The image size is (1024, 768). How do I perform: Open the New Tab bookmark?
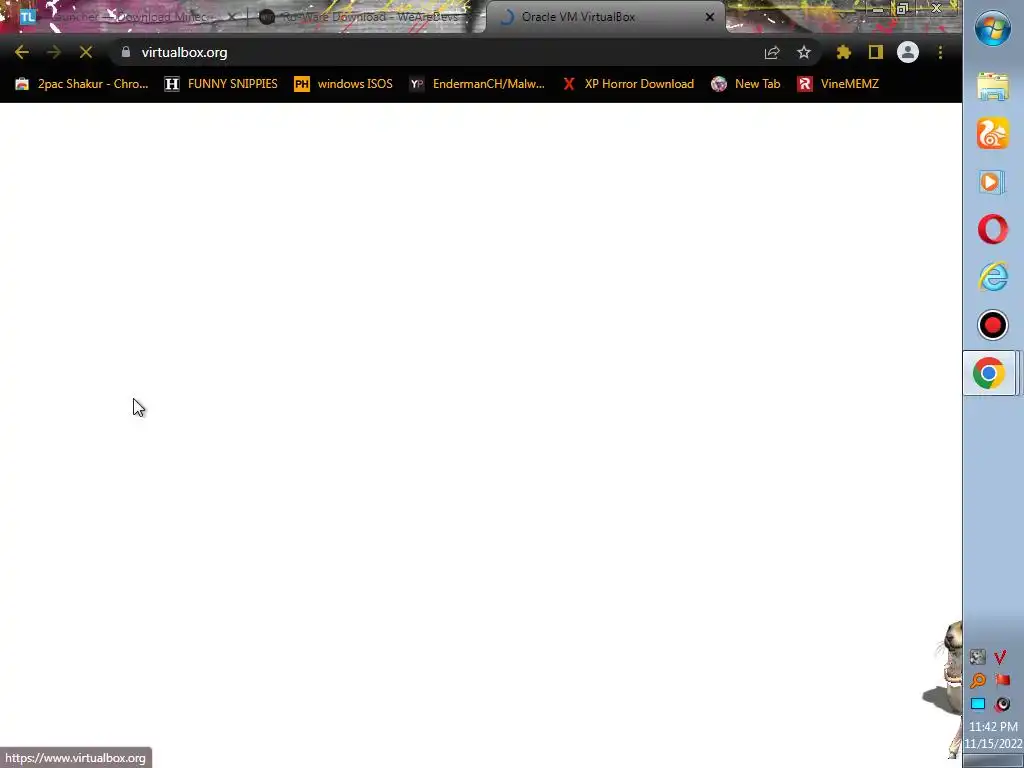pyautogui.click(x=746, y=84)
